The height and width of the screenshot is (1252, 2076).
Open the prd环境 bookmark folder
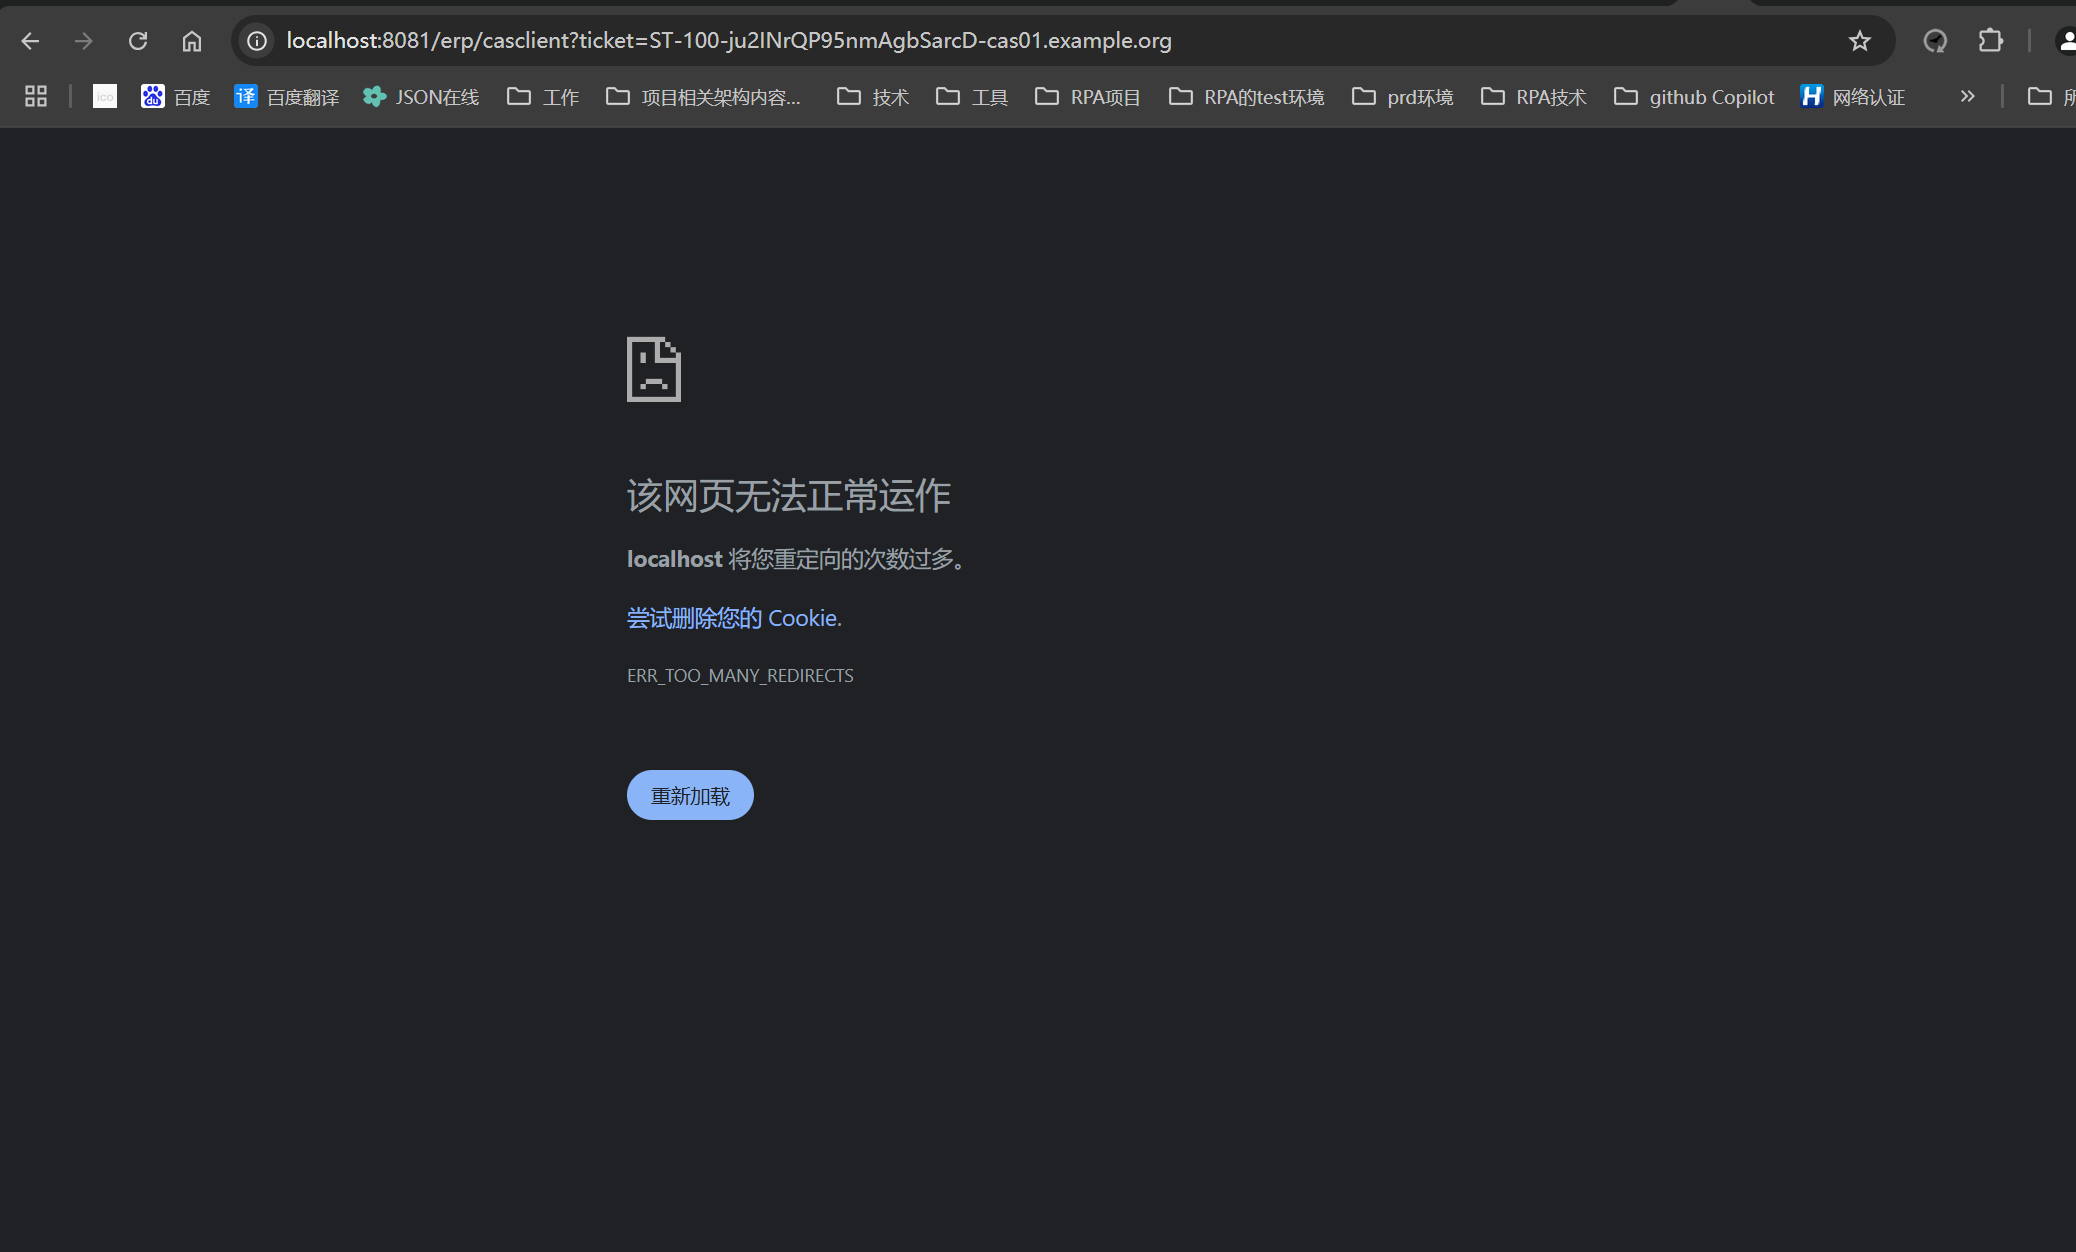[1402, 96]
